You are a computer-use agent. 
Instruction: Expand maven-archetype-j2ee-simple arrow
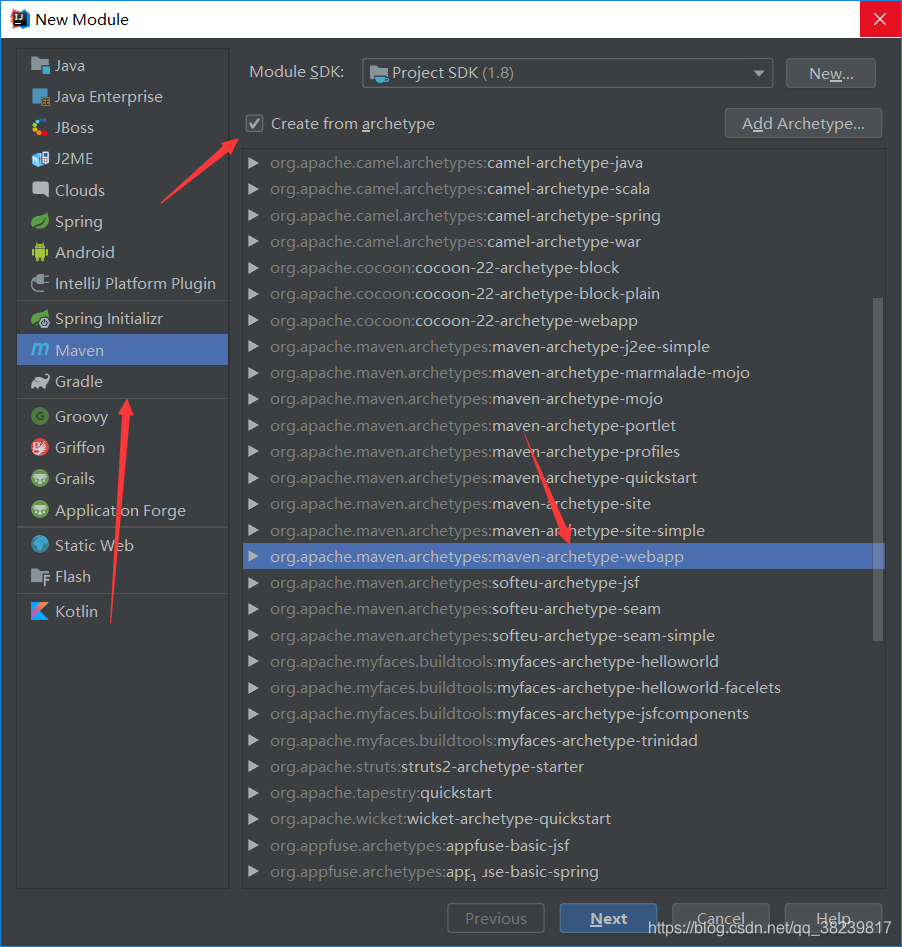[x=254, y=347]
